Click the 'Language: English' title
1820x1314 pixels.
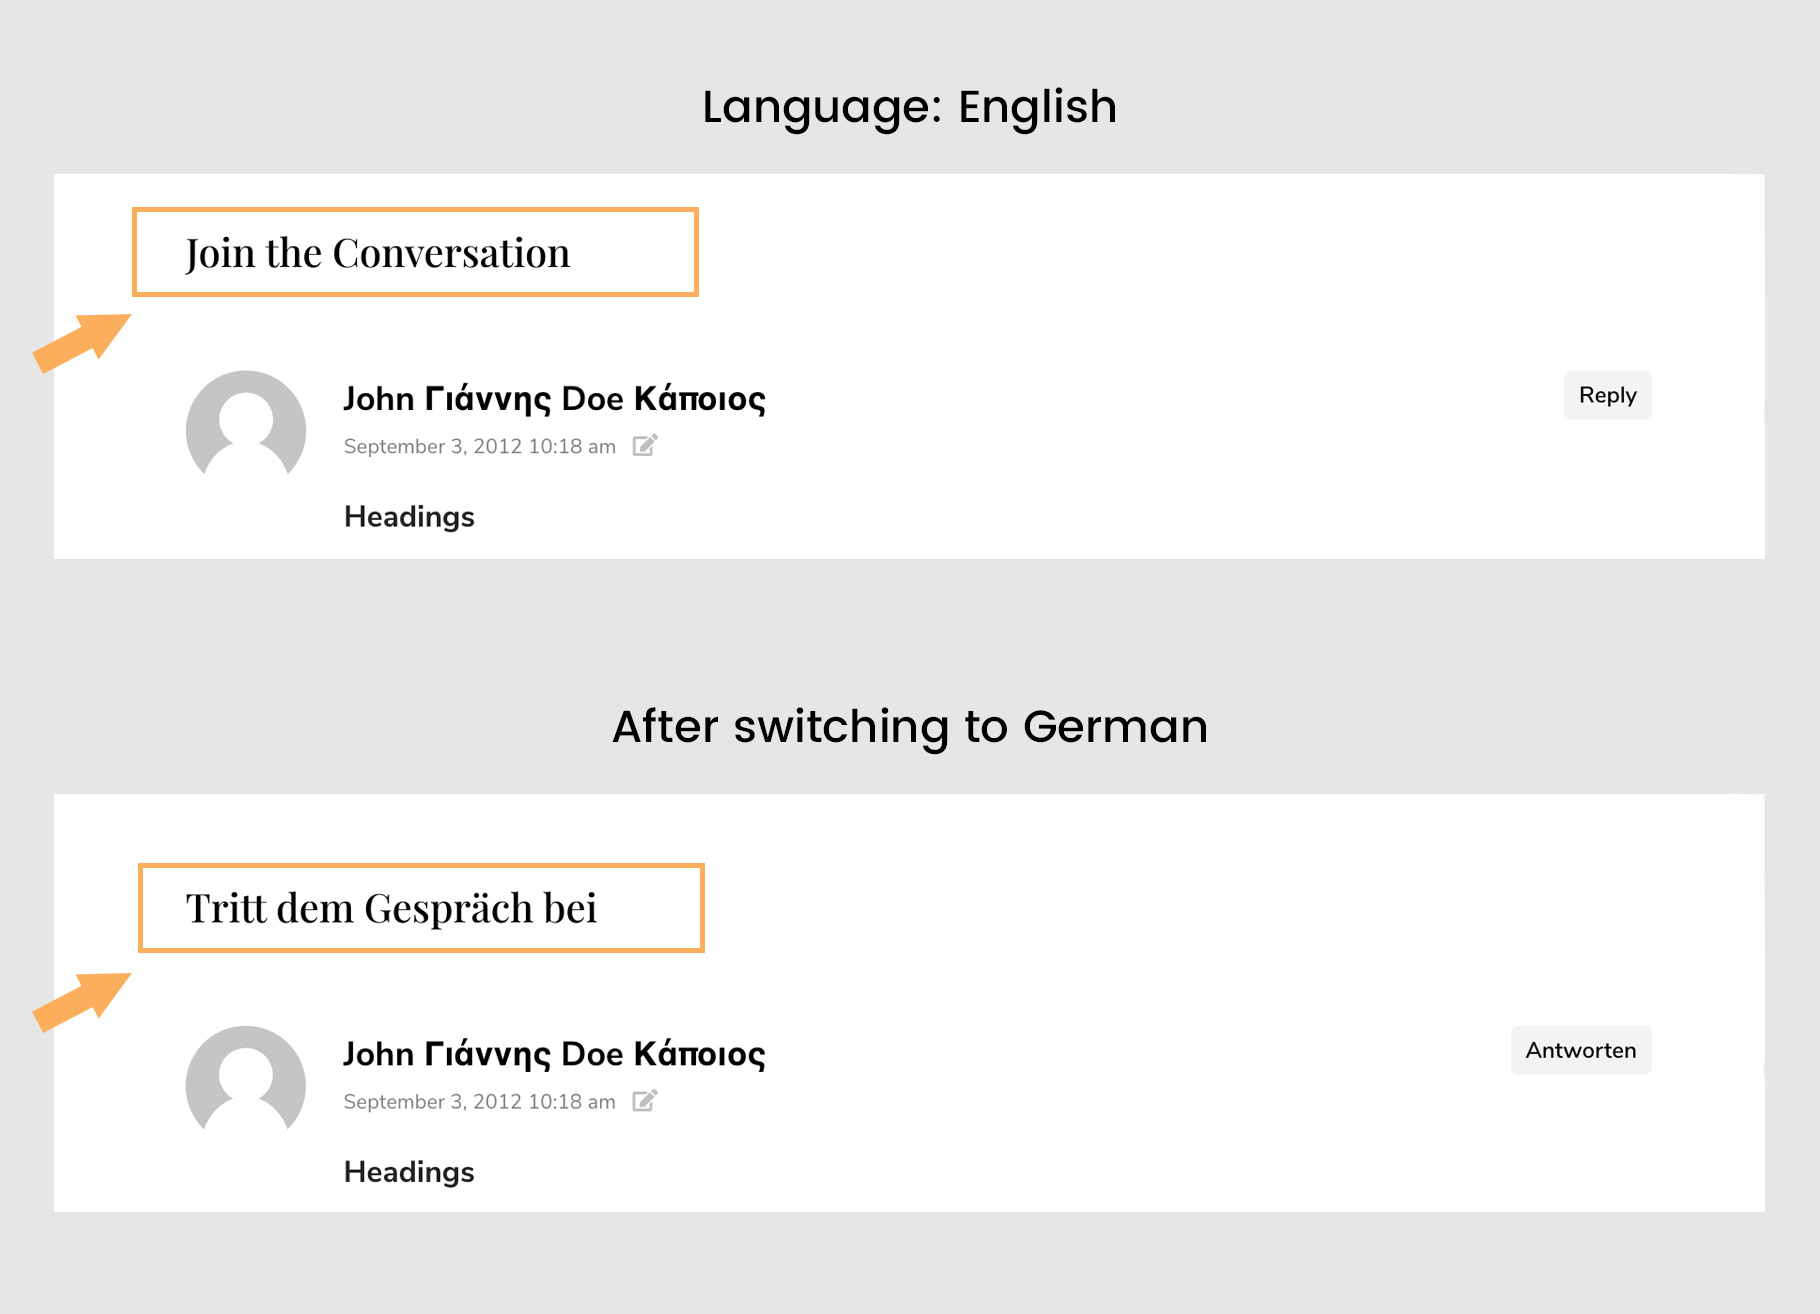tap(909, 107)
